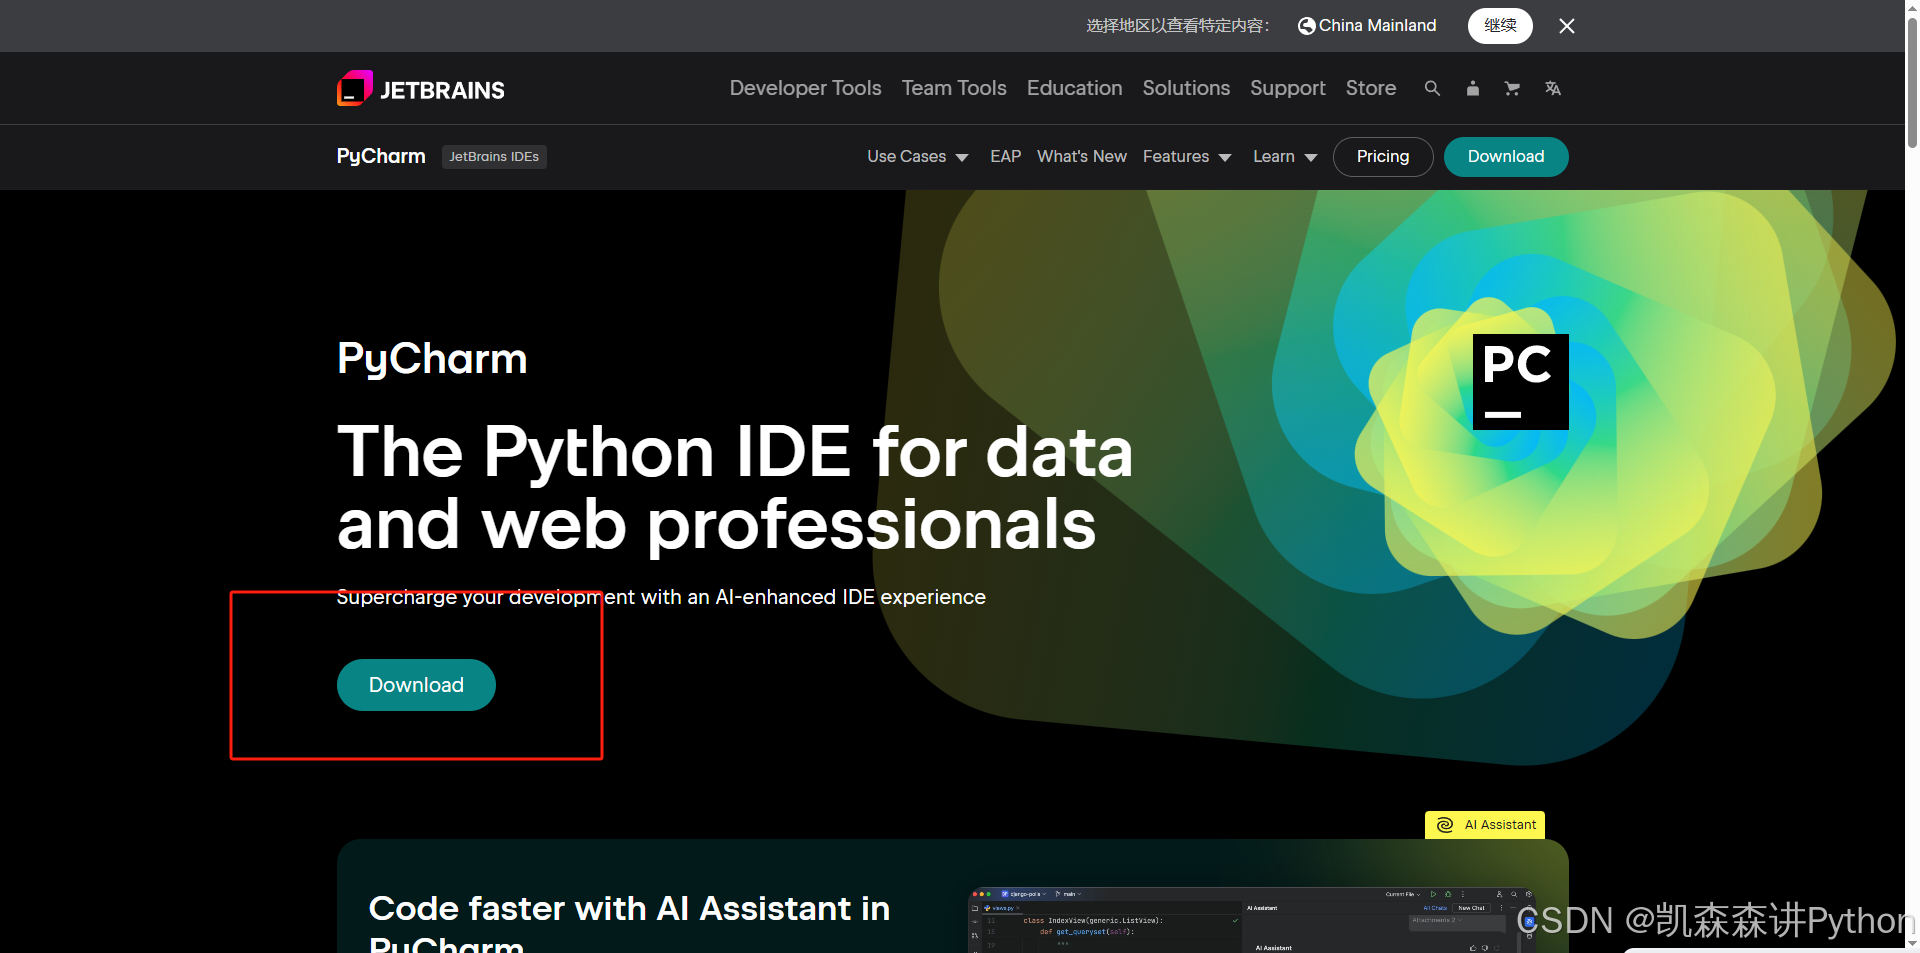This screenshot has height=953, width=1920.
Task: Open the Support menu
Action: (x=1287, y=88)
